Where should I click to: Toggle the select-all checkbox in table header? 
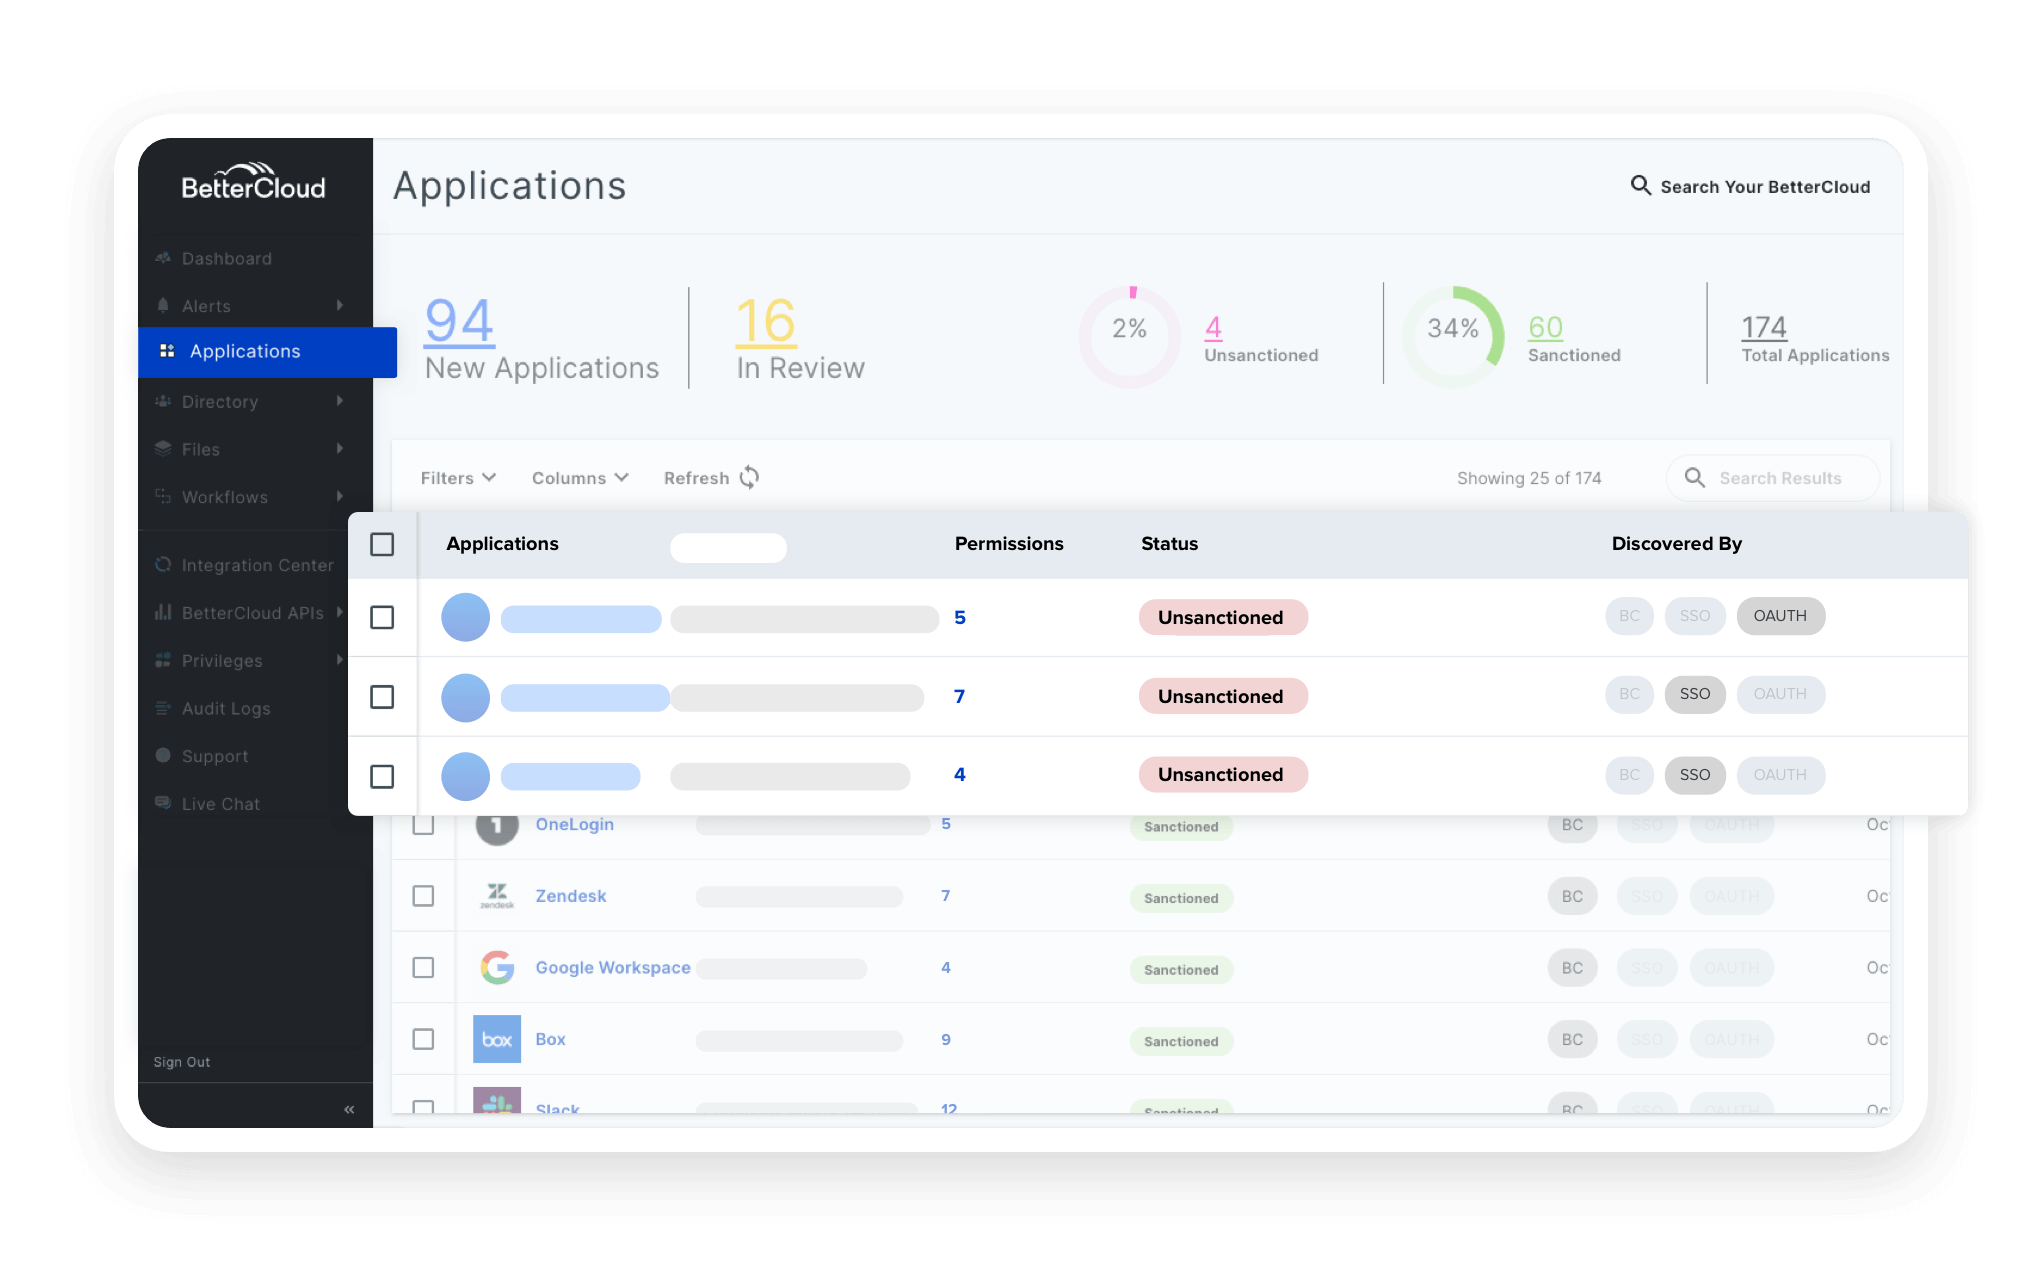[x=382, y=544]
